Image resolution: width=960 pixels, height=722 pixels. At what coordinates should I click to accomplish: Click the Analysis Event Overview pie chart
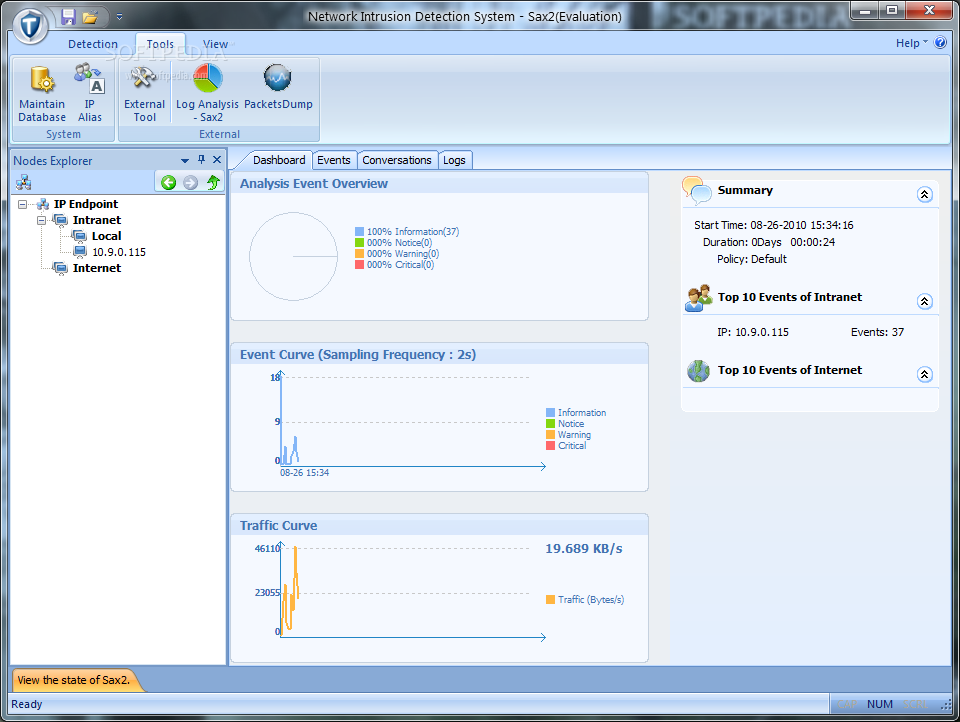[293, 257]
